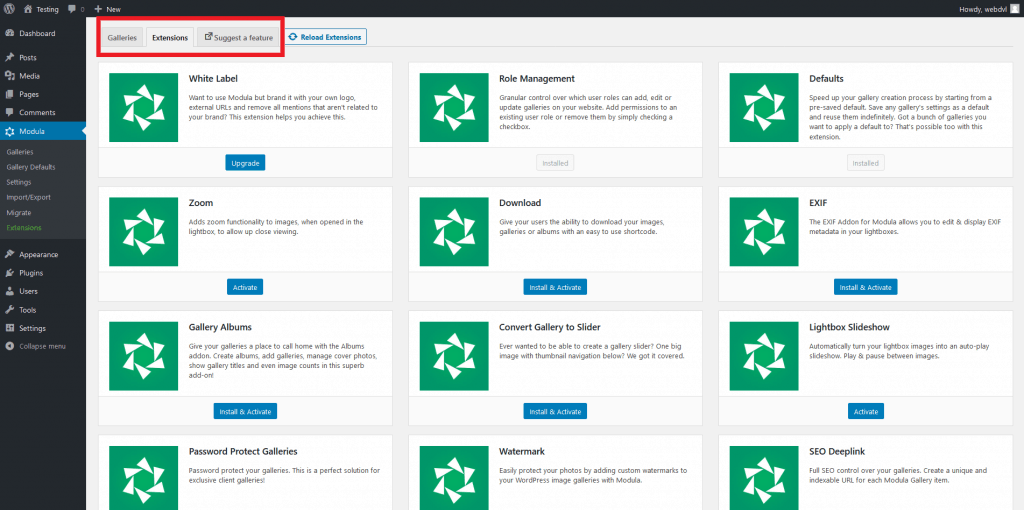Click the EXIF extension logo
The height and width of the screenshot is (510, 1024).
coord(764,232)
